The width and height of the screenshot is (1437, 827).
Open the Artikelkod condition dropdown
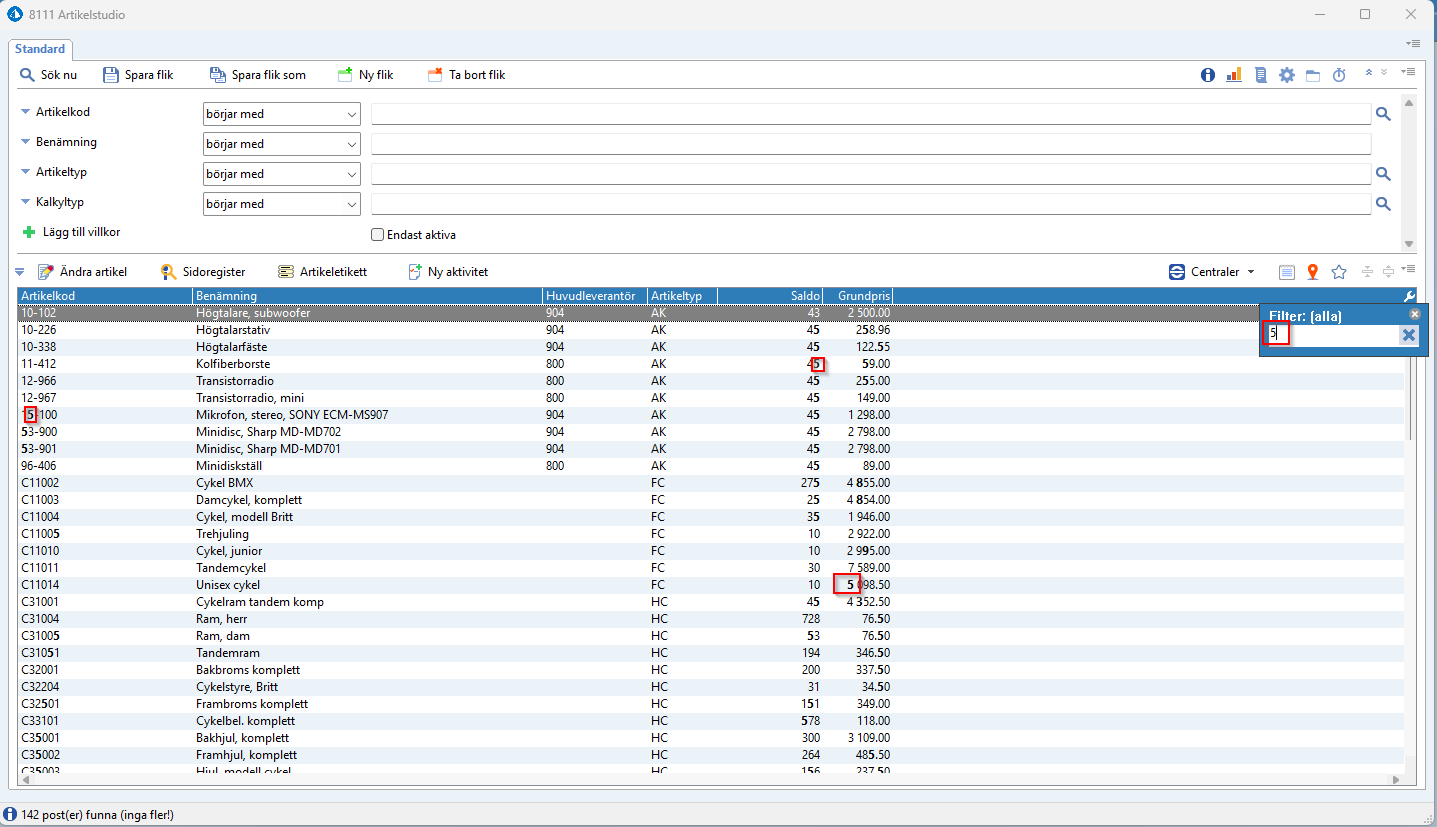281,114
